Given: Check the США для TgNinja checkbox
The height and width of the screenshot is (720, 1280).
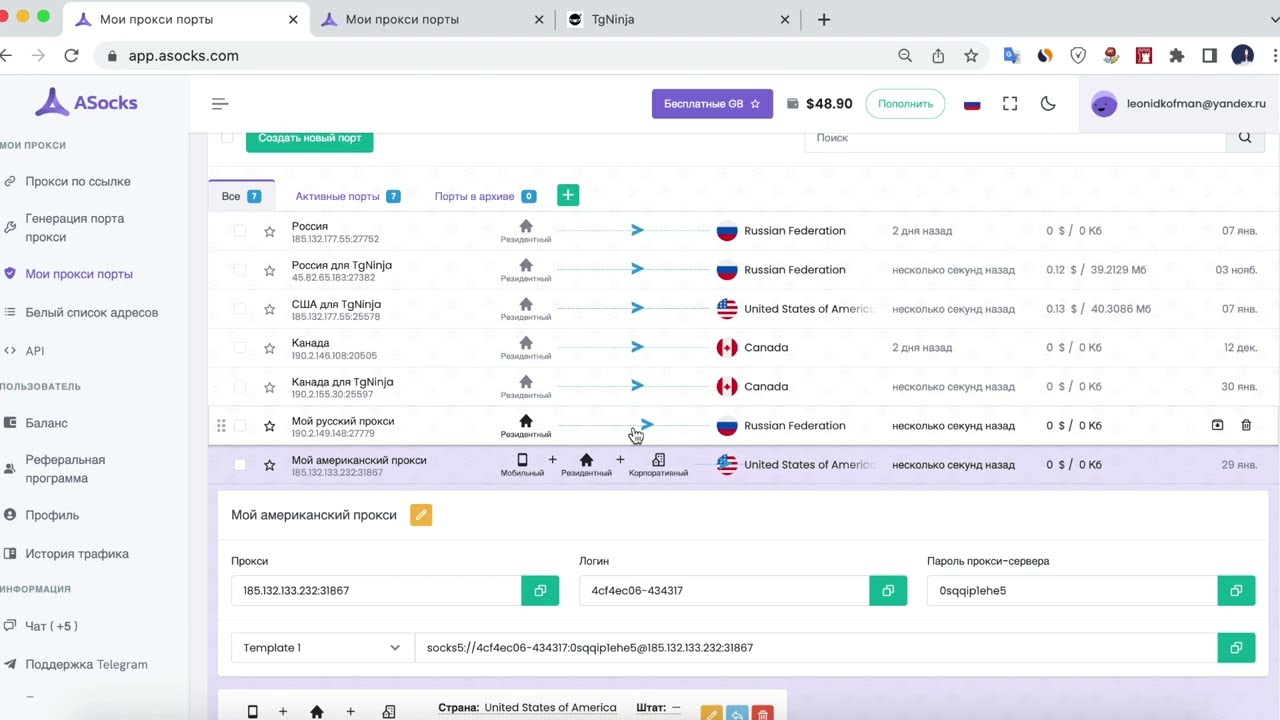Looking at the screenshot, I should 239,309.
